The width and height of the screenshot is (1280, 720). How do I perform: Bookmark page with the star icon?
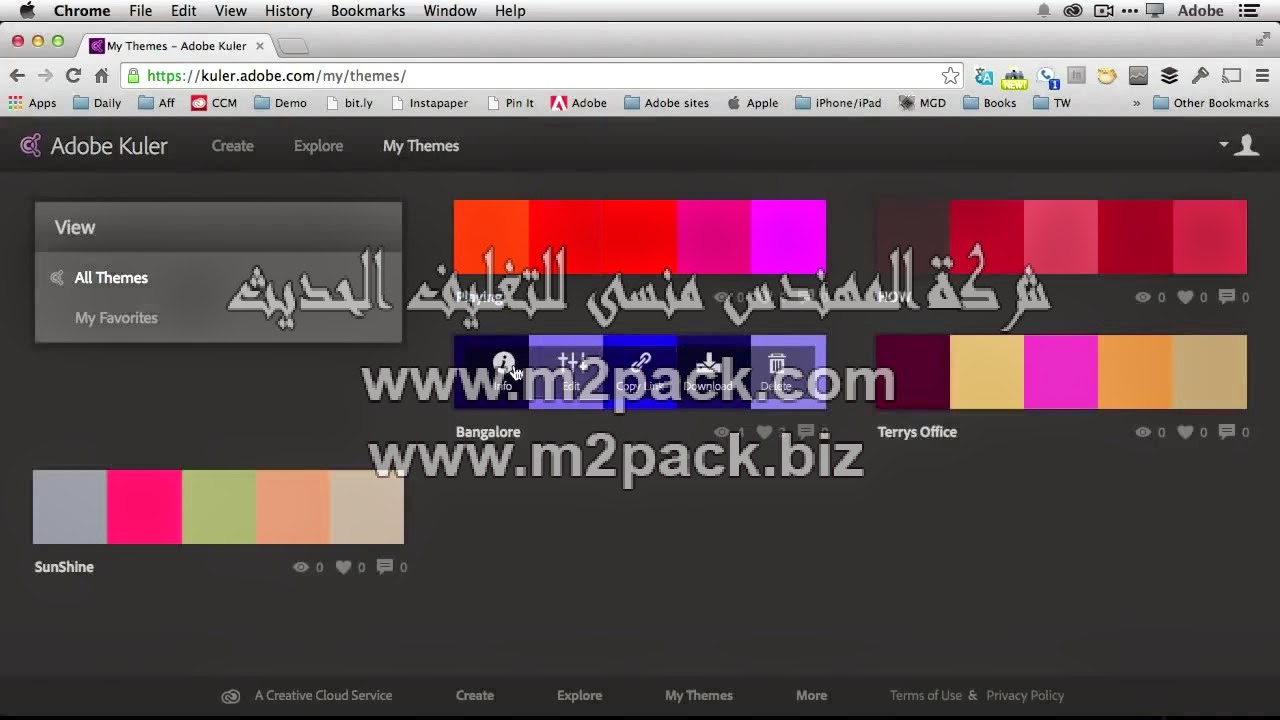point(950,76)
